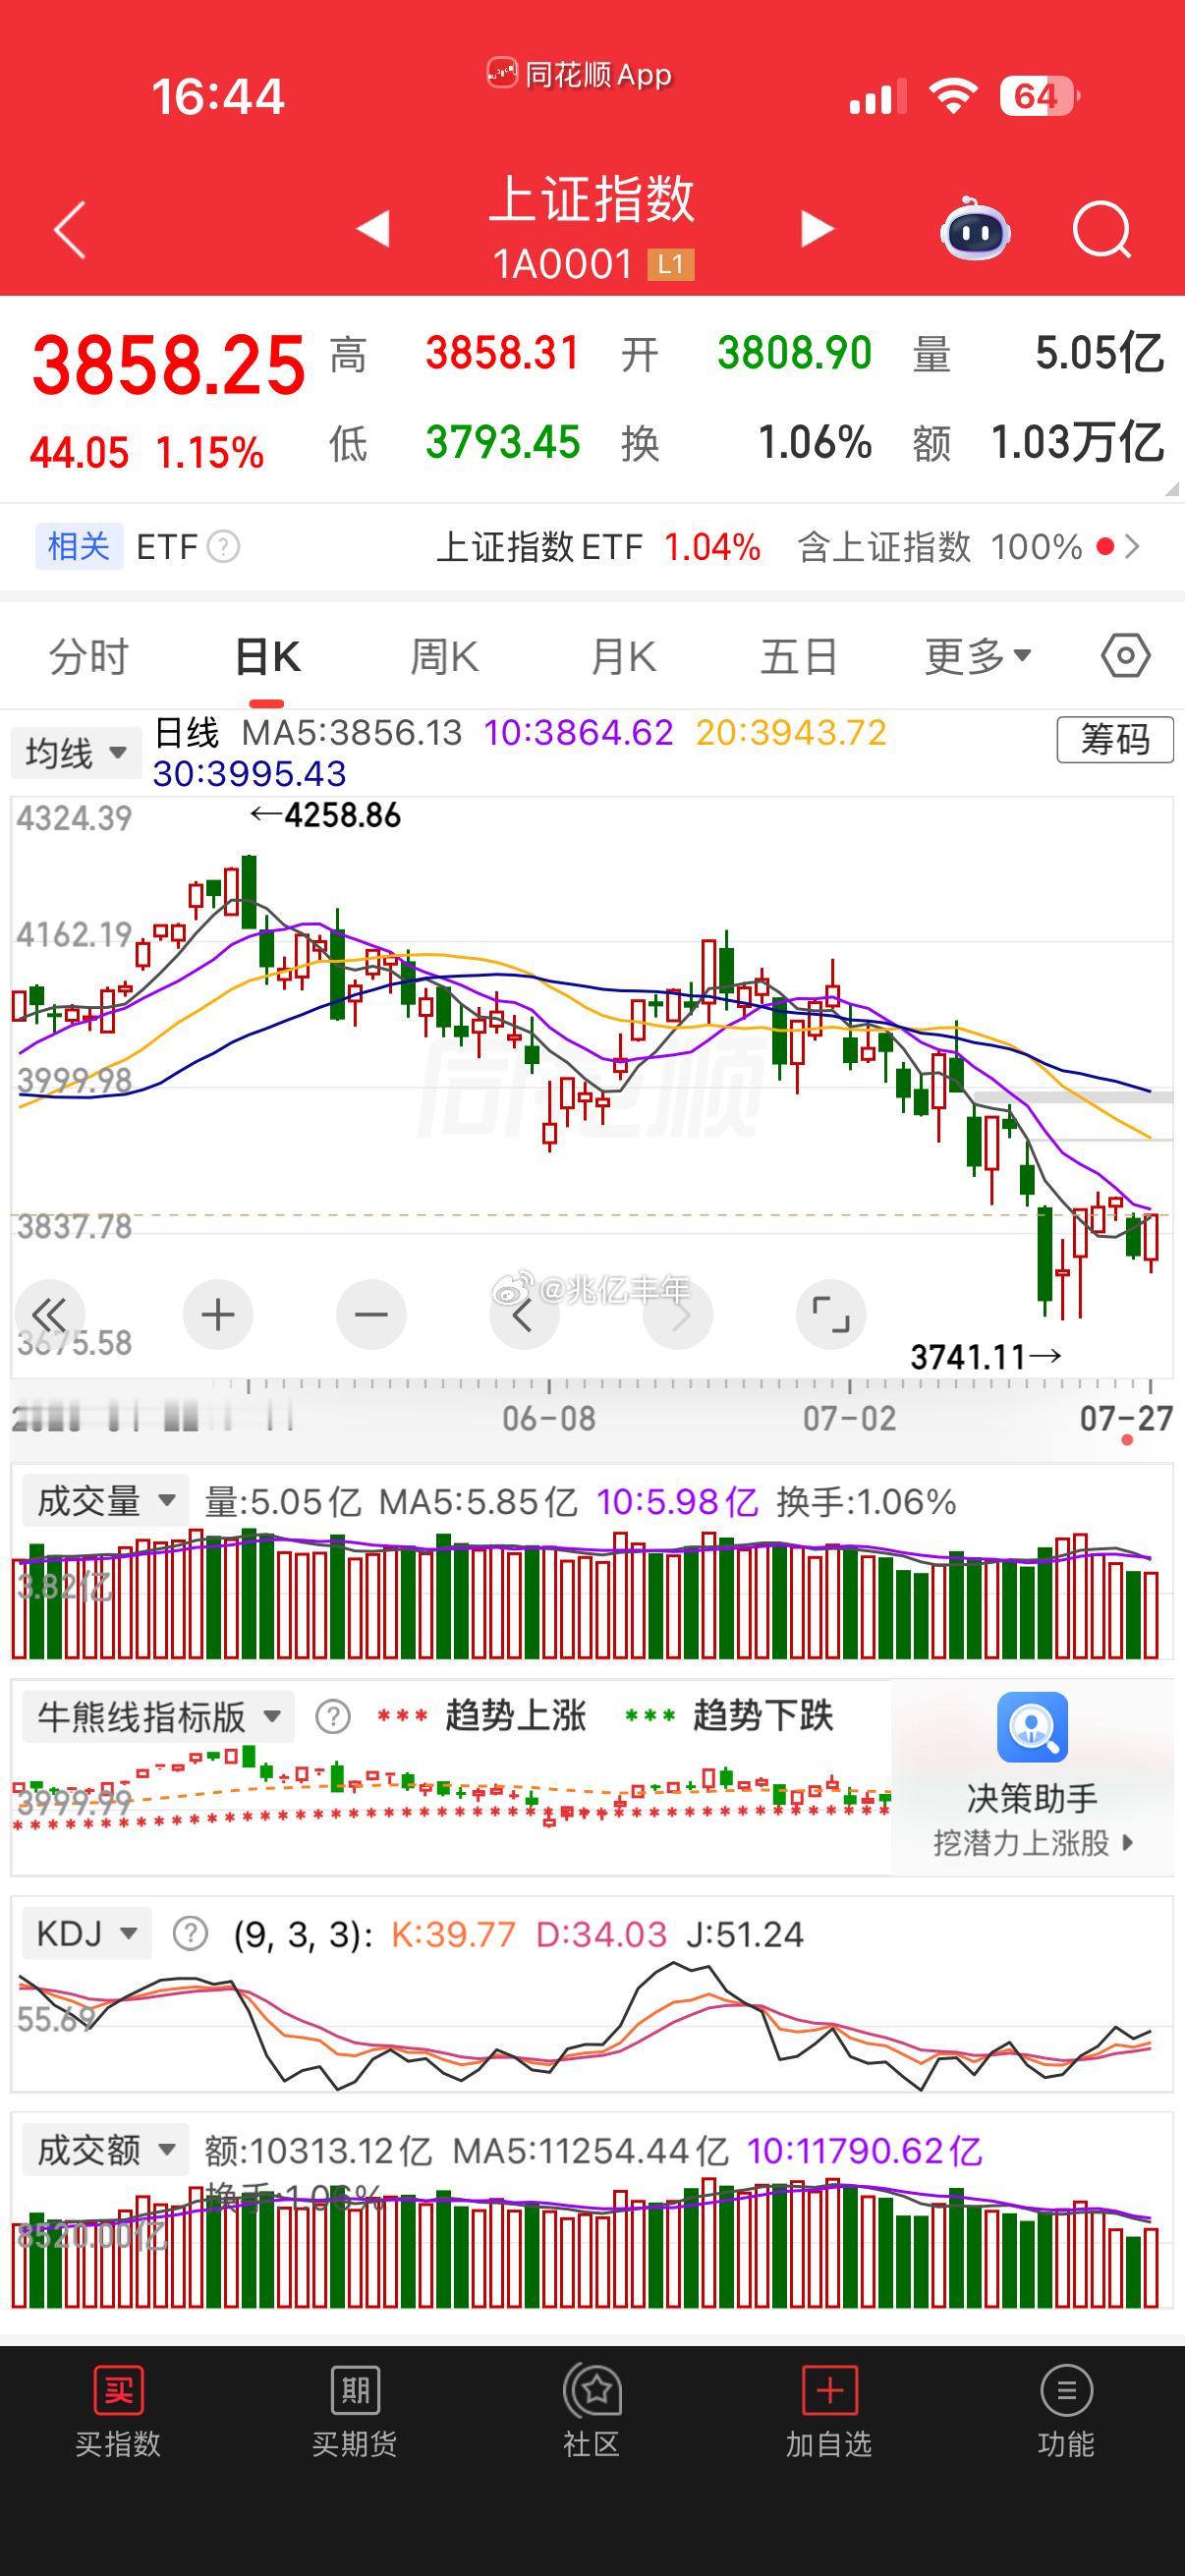Zoom out chart with minus button
Image resolution: width=1185 pixels, height=2576 pixels.
pyautogui.click(x=371, y=1314)
